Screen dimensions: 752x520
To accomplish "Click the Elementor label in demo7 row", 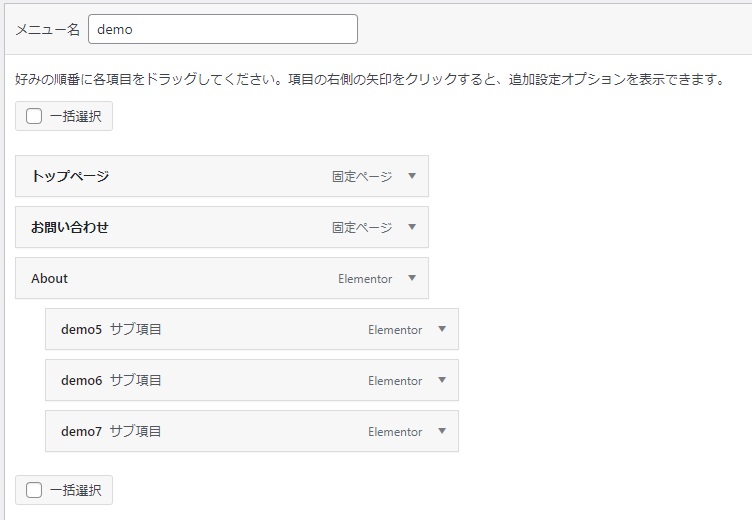I will pyautogui.click(x=395, y=432).
